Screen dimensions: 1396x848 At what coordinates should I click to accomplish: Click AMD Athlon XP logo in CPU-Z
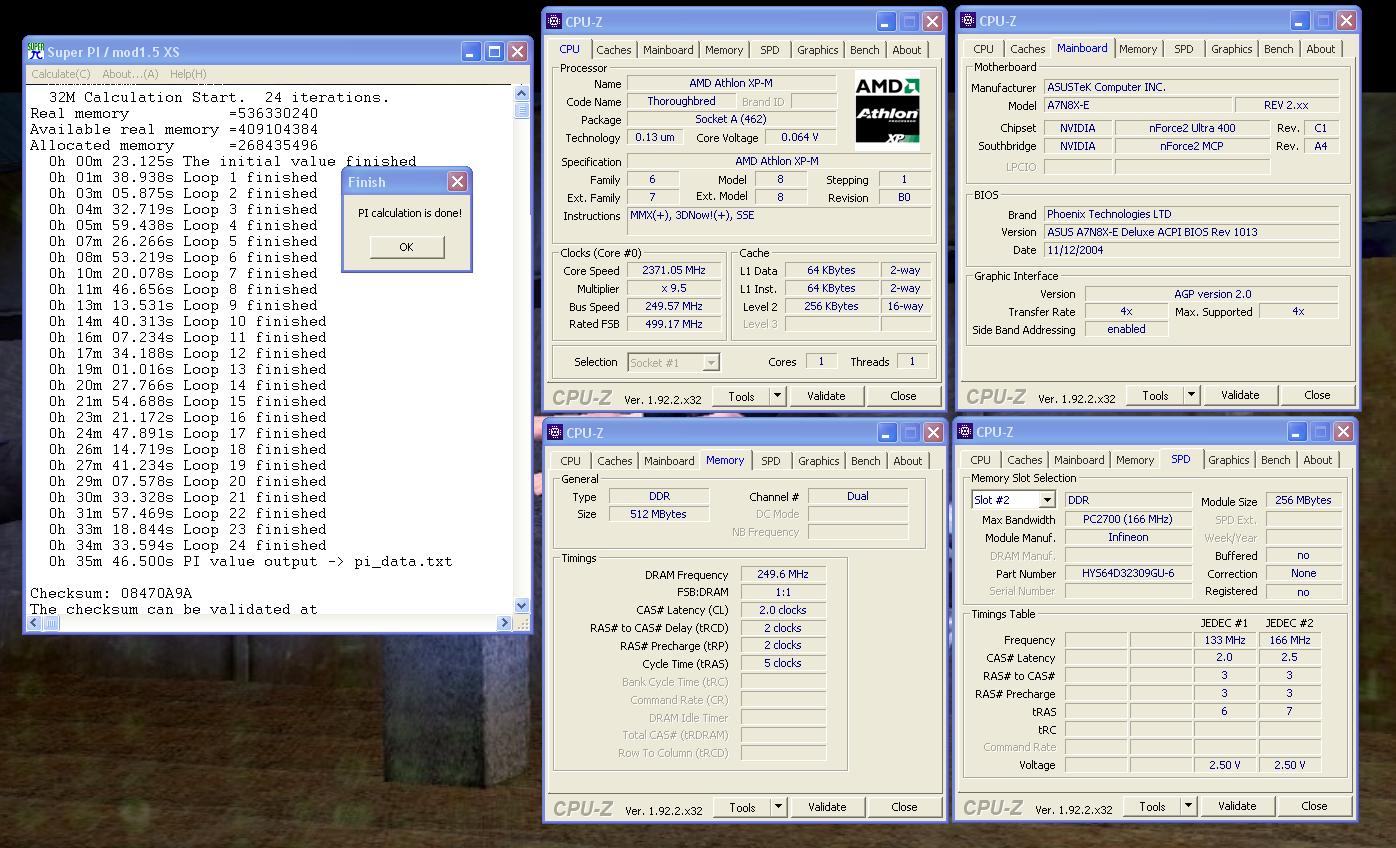tap(887, 110)
